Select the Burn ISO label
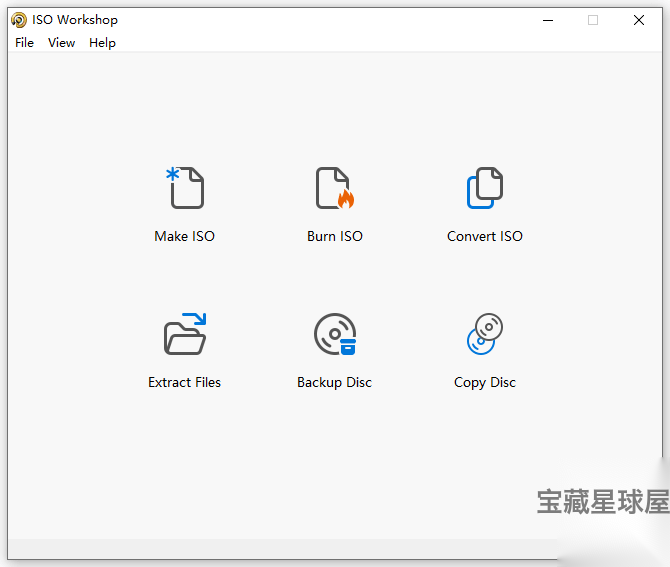 coord(335,236)
